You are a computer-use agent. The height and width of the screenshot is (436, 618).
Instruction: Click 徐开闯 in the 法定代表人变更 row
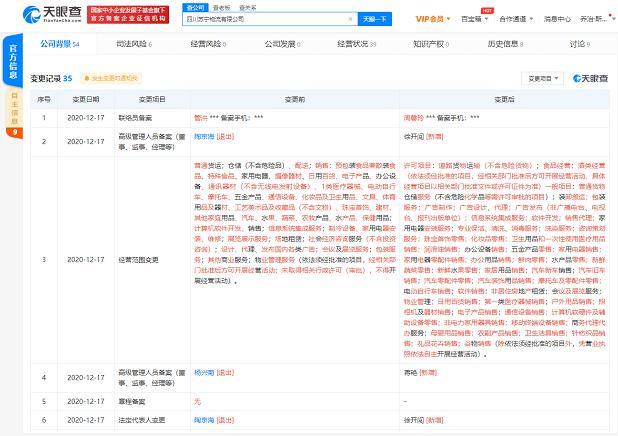click(x=413, y=420)
